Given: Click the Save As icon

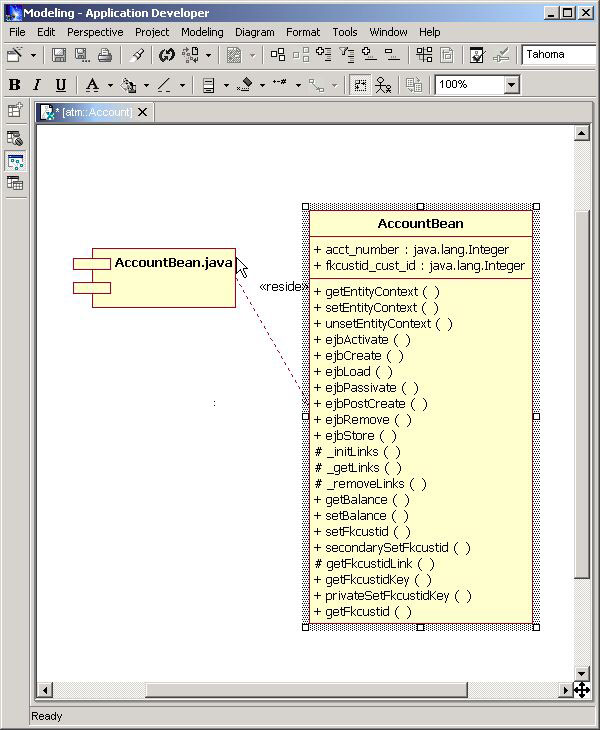Looking at the screenshot, I should pos(82,55).
